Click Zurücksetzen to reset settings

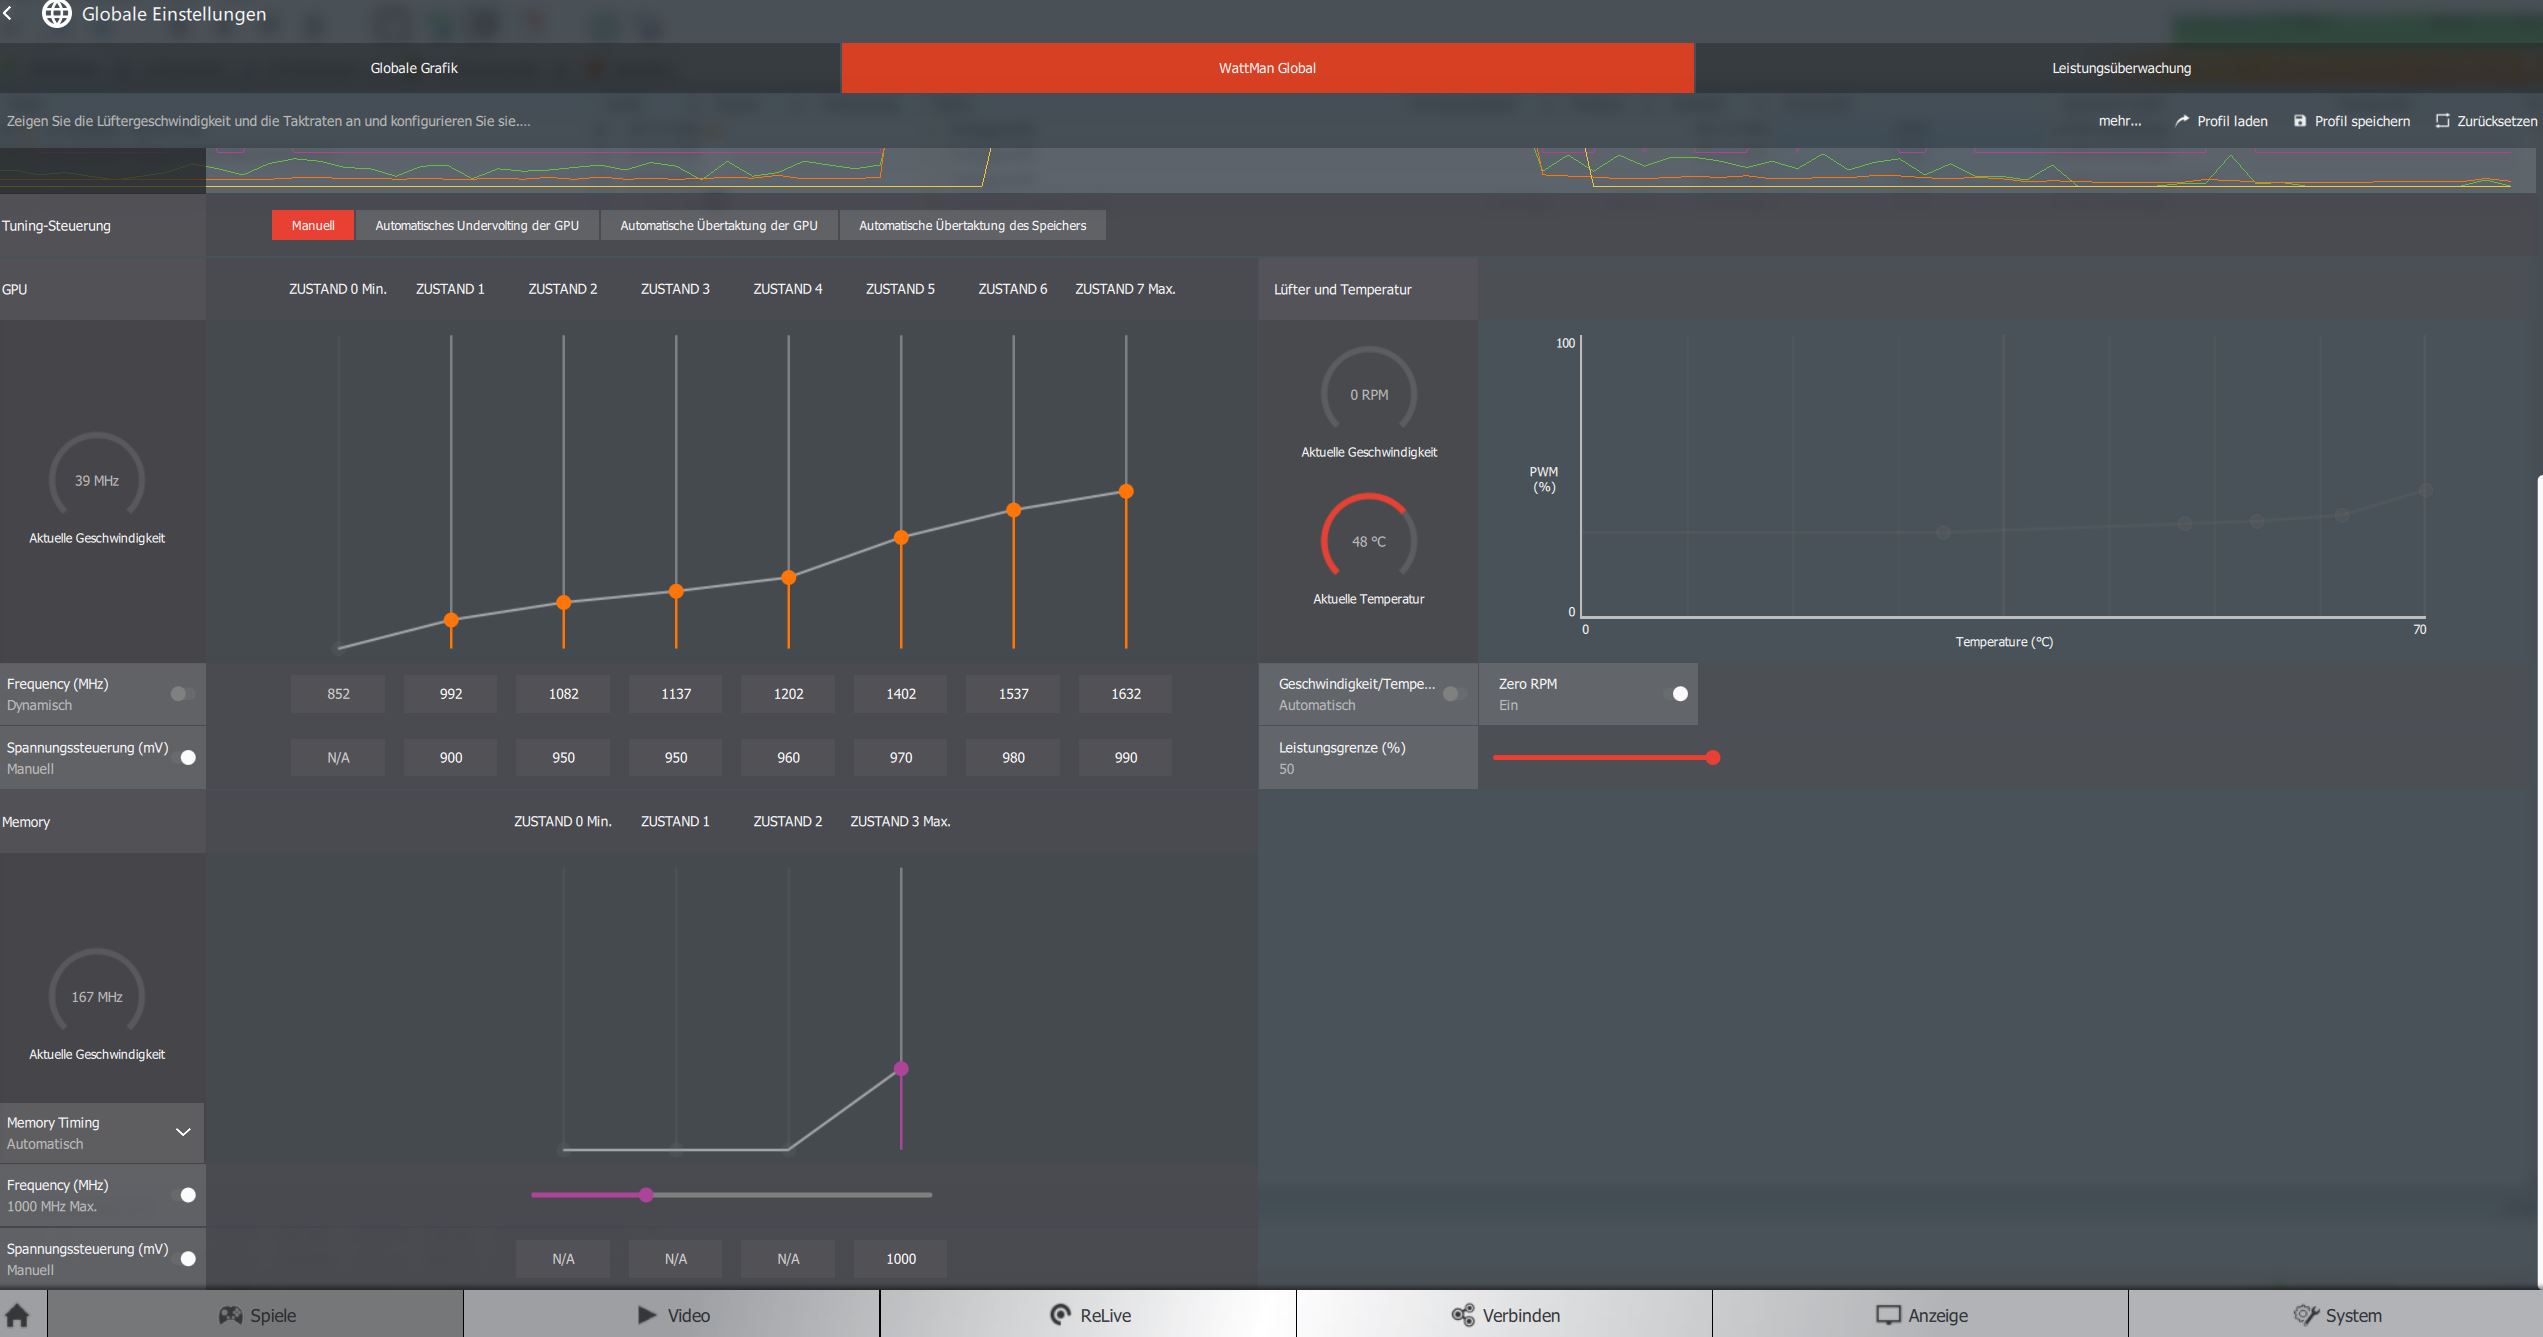(x=2486, y=121)
